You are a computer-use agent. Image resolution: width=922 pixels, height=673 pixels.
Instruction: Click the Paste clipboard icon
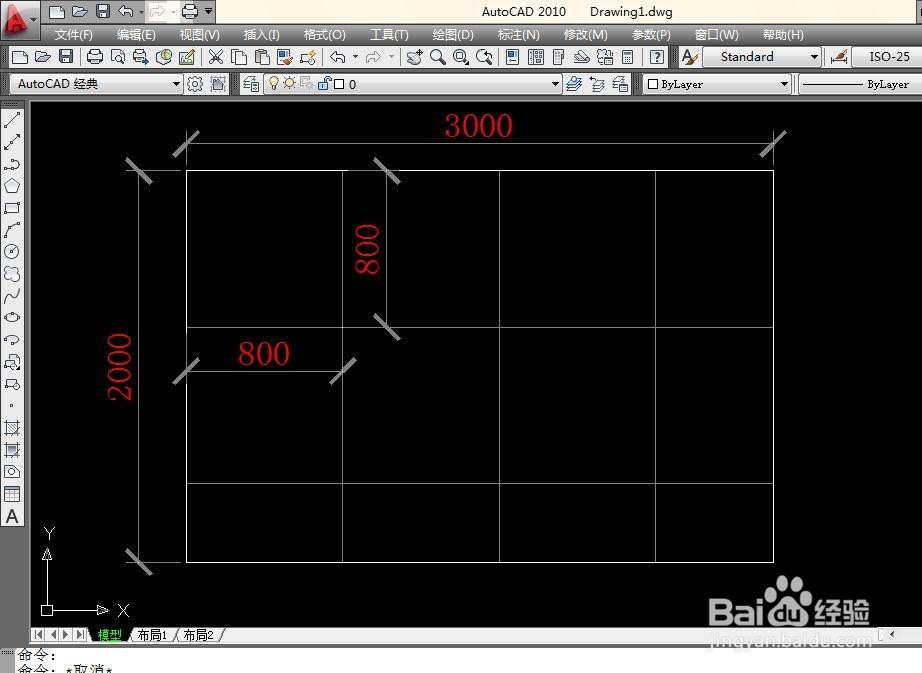click(262, 57)
